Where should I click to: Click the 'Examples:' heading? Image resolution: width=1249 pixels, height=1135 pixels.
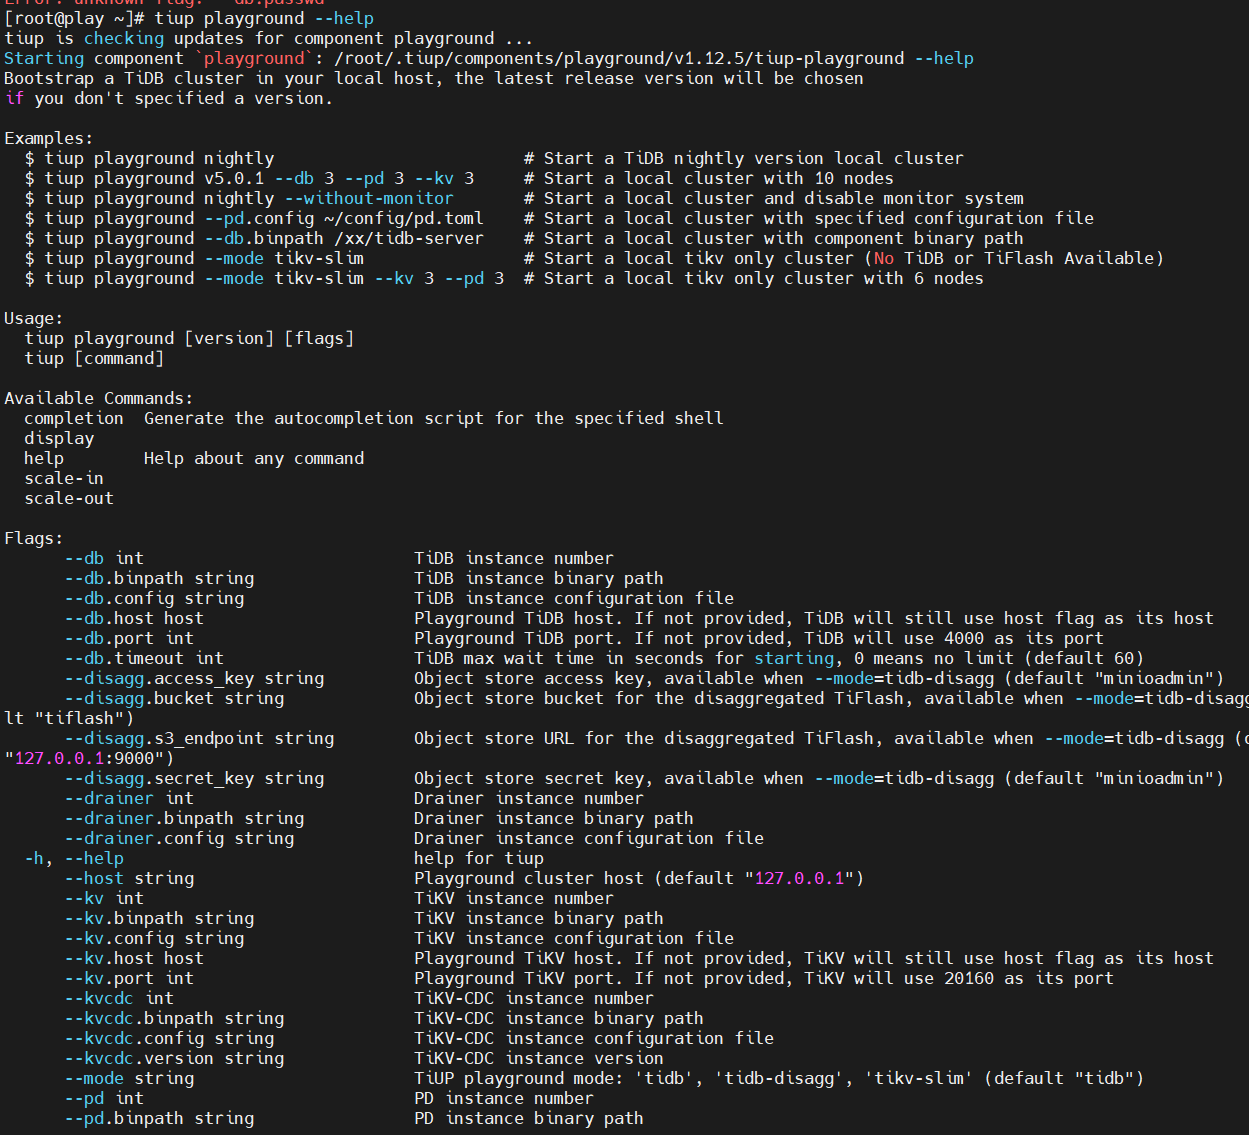tap(49, 138)
